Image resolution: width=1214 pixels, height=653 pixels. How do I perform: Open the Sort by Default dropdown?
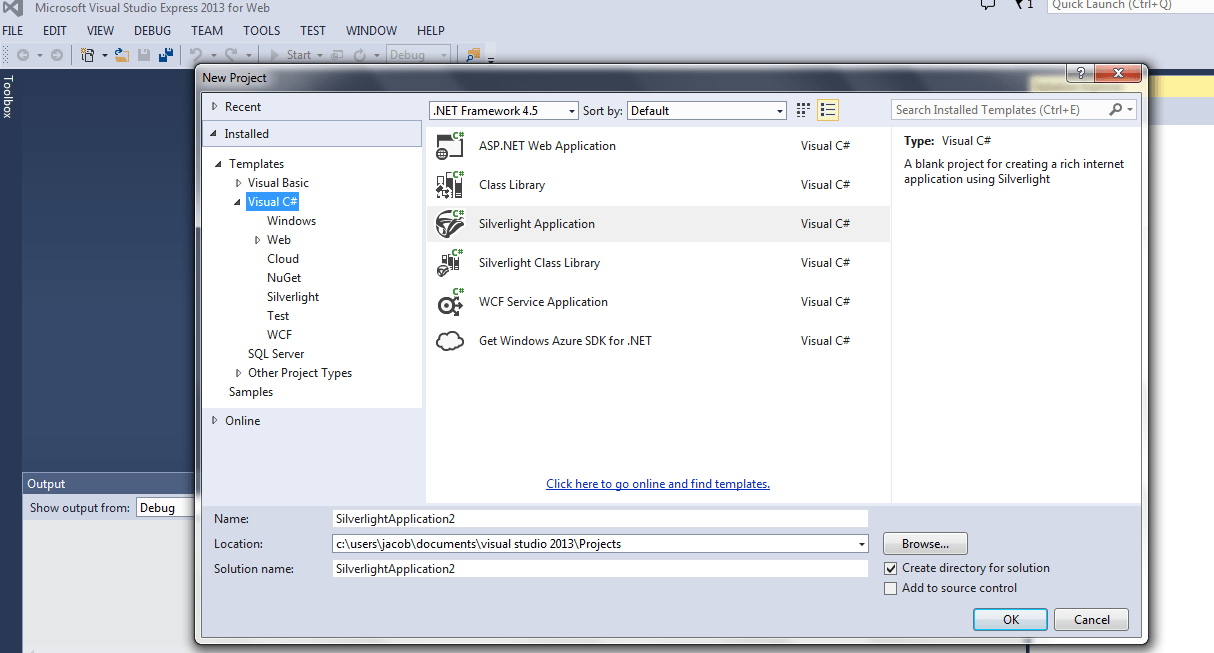click(707, 110)
